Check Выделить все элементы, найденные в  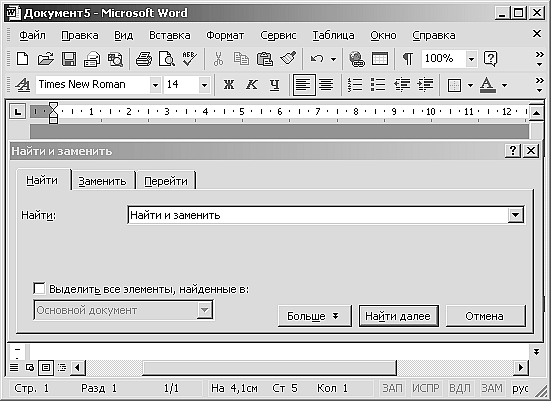tap(39, 289)
